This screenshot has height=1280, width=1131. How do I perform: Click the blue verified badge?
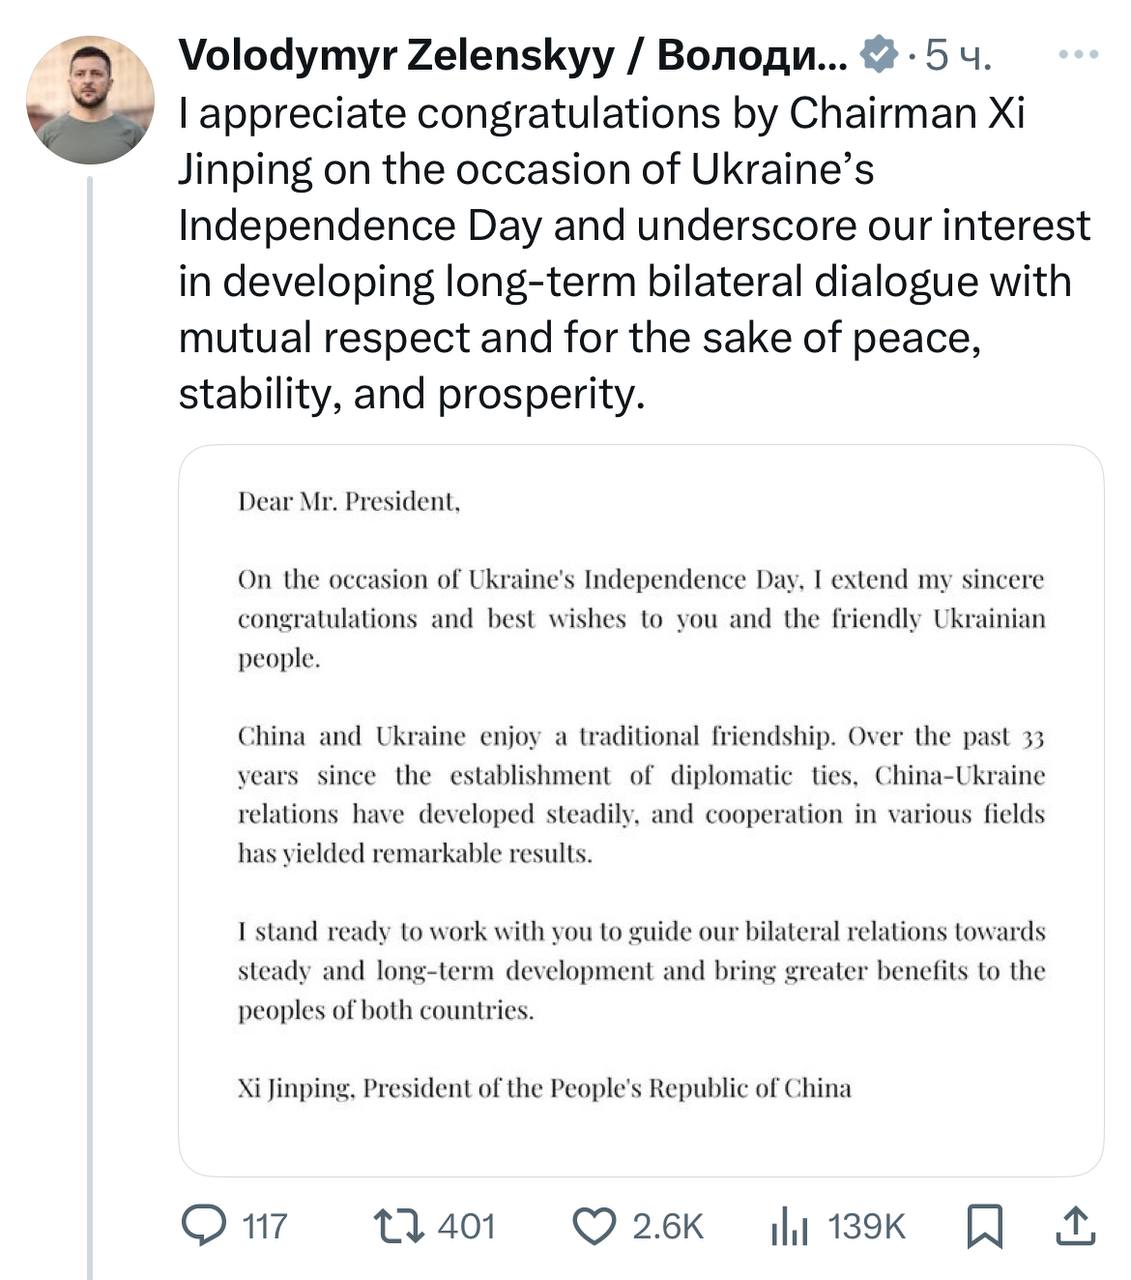[x=878, y=56]
